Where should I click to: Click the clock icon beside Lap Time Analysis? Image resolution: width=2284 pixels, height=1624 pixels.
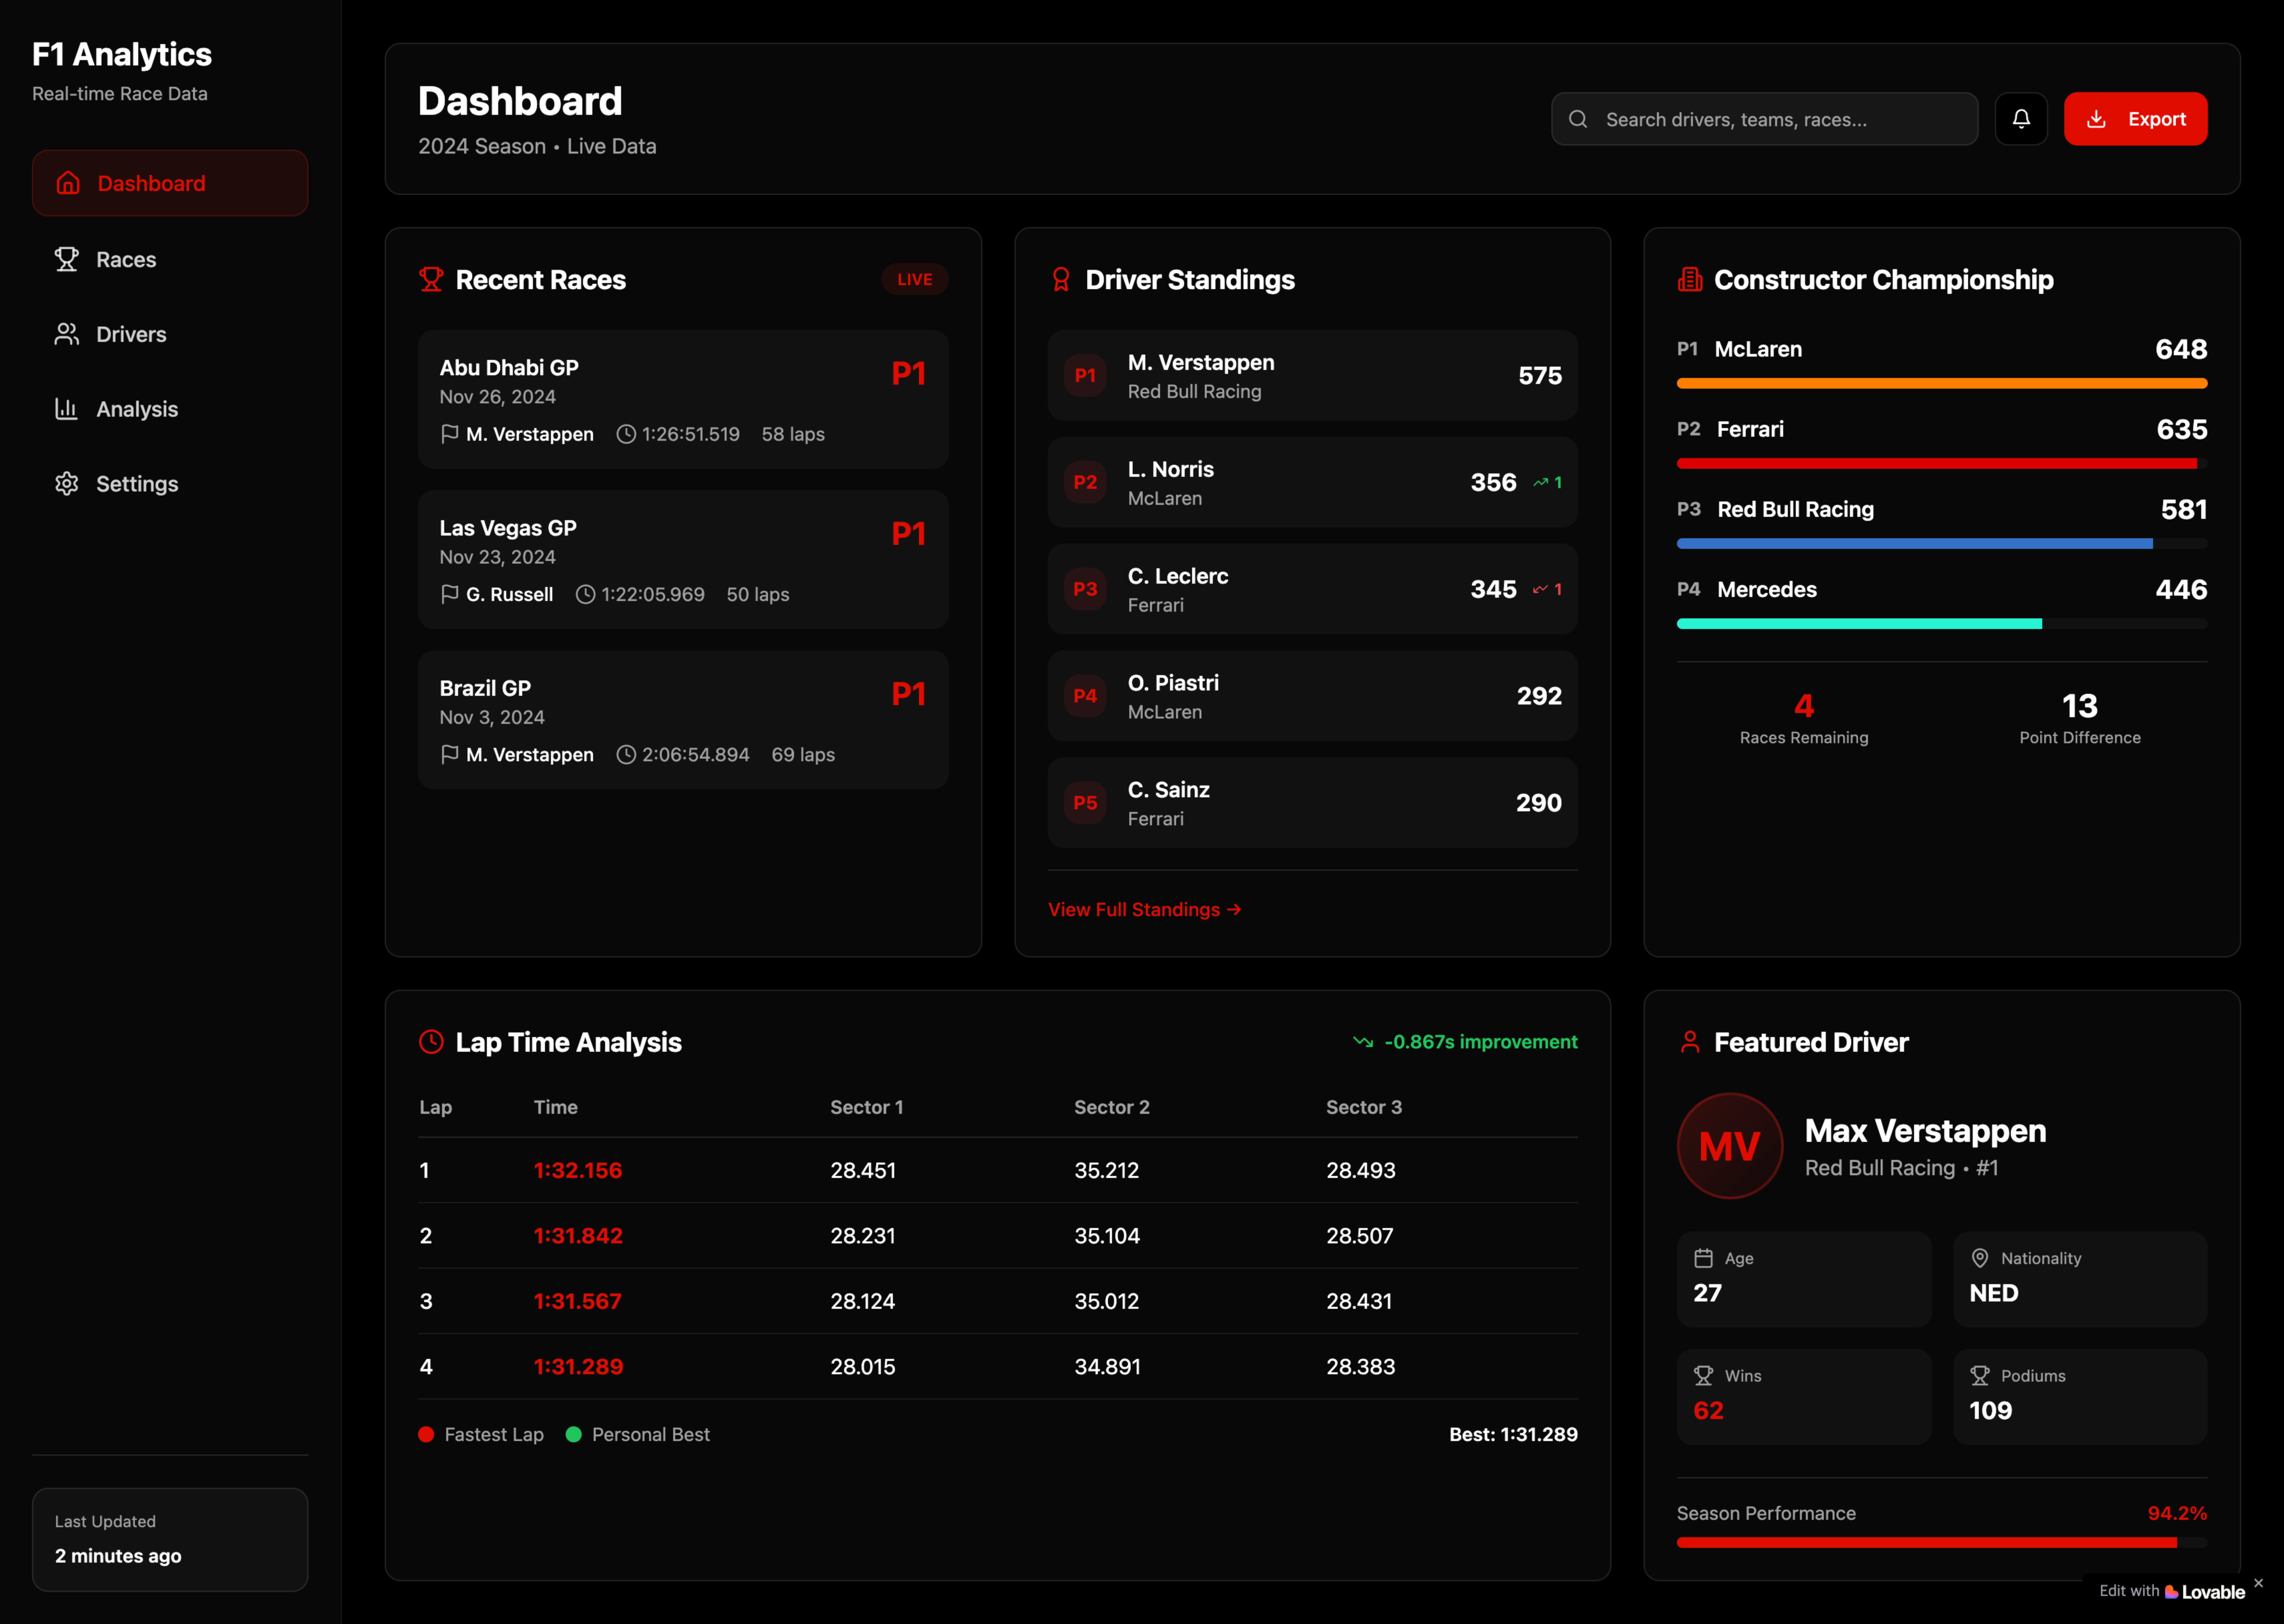(431, 1042)
